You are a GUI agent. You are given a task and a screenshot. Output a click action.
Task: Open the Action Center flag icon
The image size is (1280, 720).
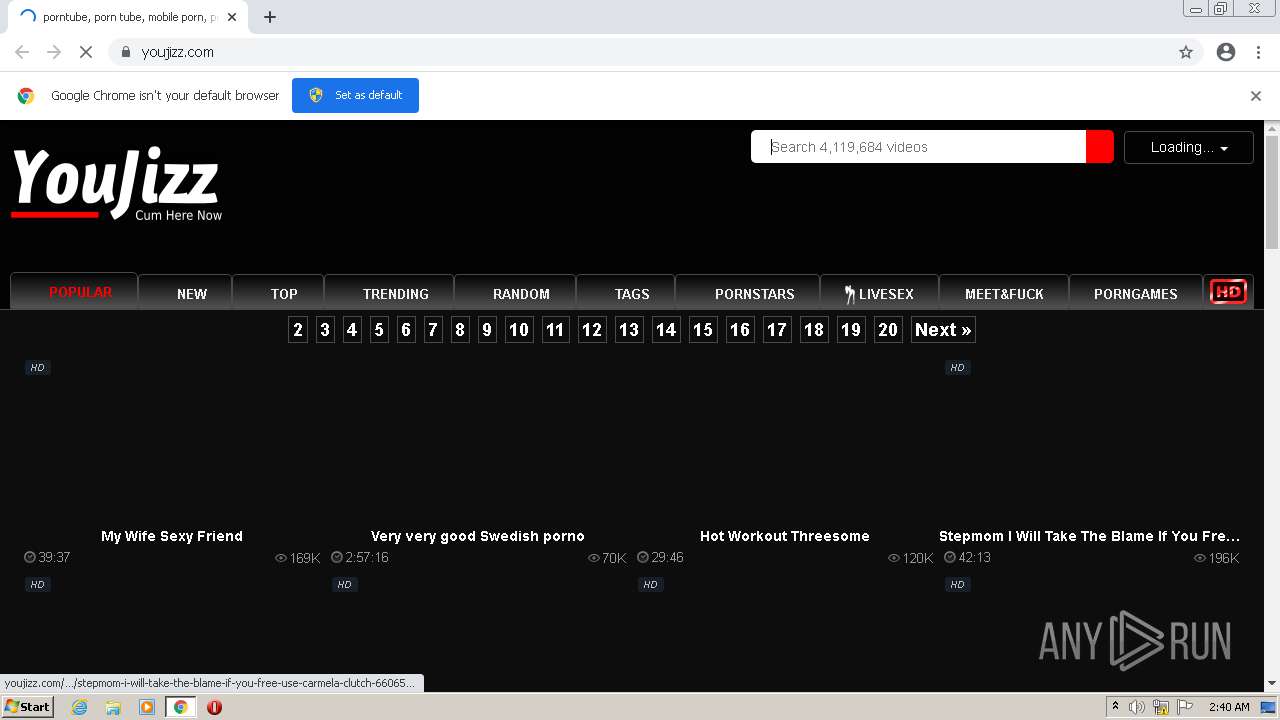click(1185, 707)
